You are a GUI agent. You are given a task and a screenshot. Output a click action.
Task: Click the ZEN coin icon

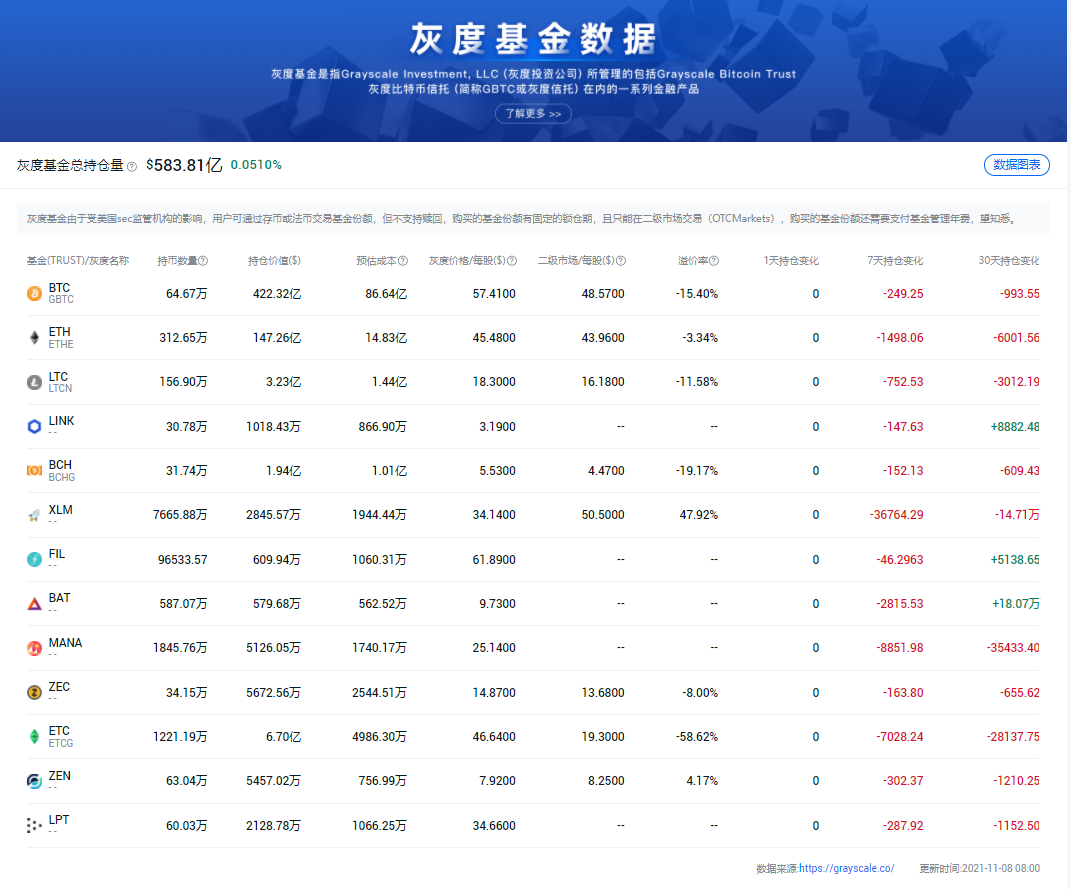[34, 781]
